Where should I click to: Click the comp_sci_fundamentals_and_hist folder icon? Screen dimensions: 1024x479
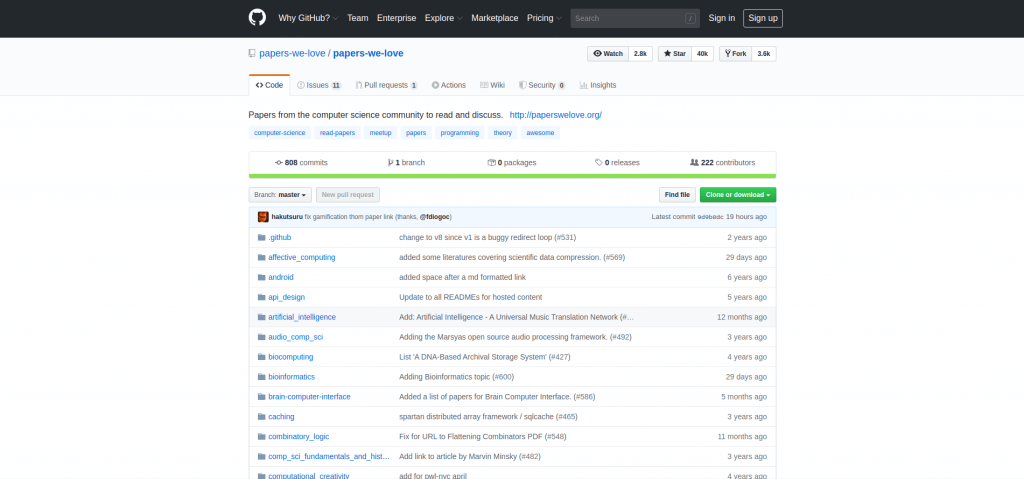261,457
